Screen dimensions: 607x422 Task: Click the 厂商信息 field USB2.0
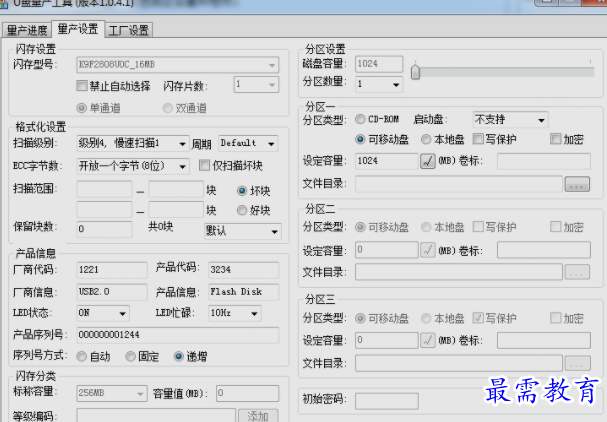(x=112, y=292)
